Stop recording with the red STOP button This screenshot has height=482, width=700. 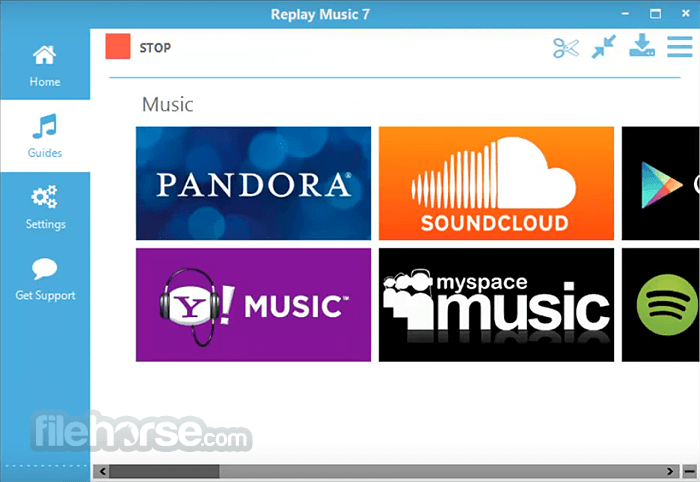pyautogui.click(x=118, y=46)
